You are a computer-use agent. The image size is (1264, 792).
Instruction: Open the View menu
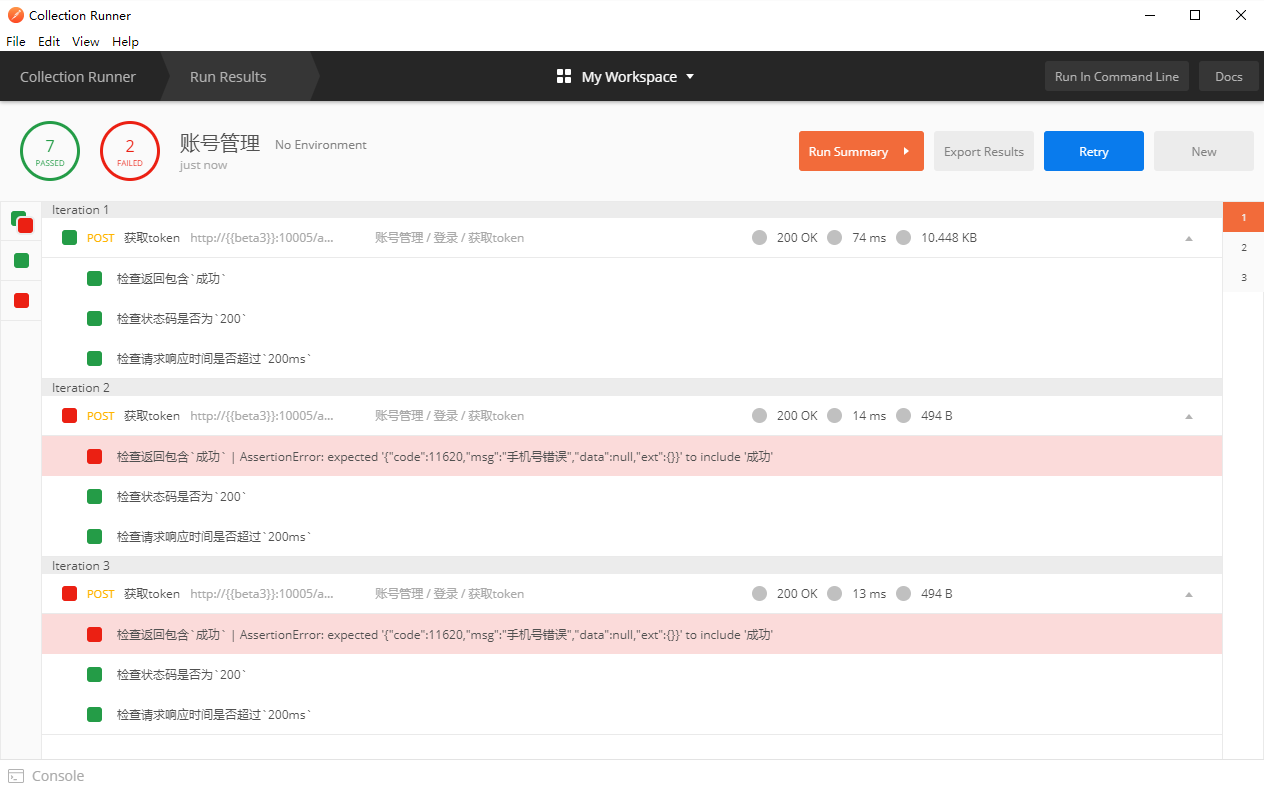click(x=86, y=42)
